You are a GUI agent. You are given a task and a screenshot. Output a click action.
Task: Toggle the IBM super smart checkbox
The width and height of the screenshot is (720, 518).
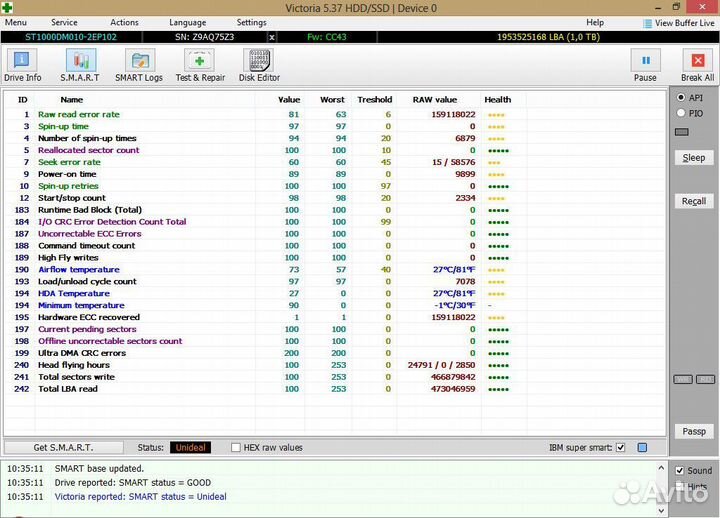[621, 448]
